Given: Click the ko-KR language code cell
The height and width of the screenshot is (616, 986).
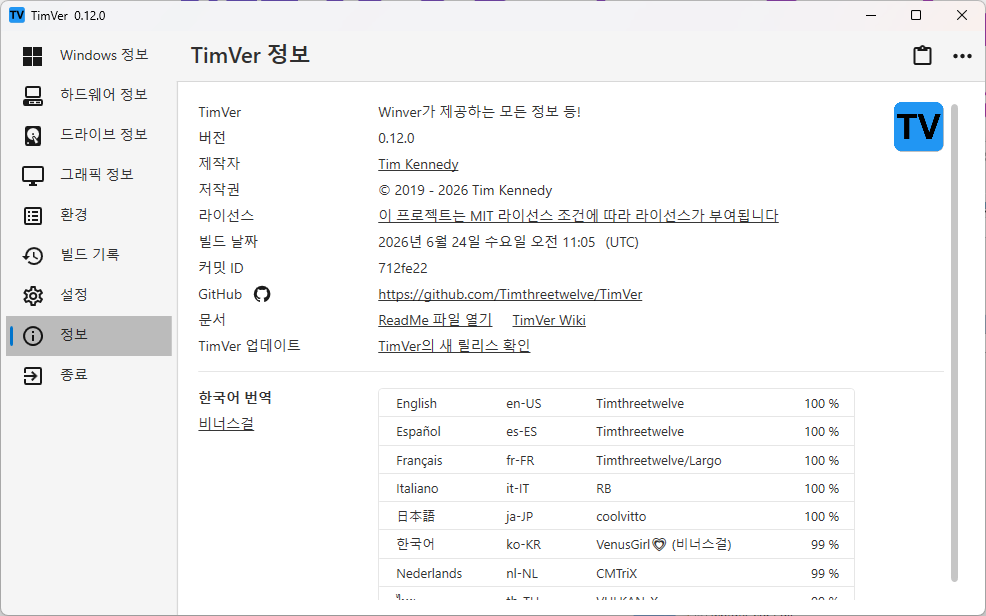Looking at the screenshot, I should [x=523, y=545].
